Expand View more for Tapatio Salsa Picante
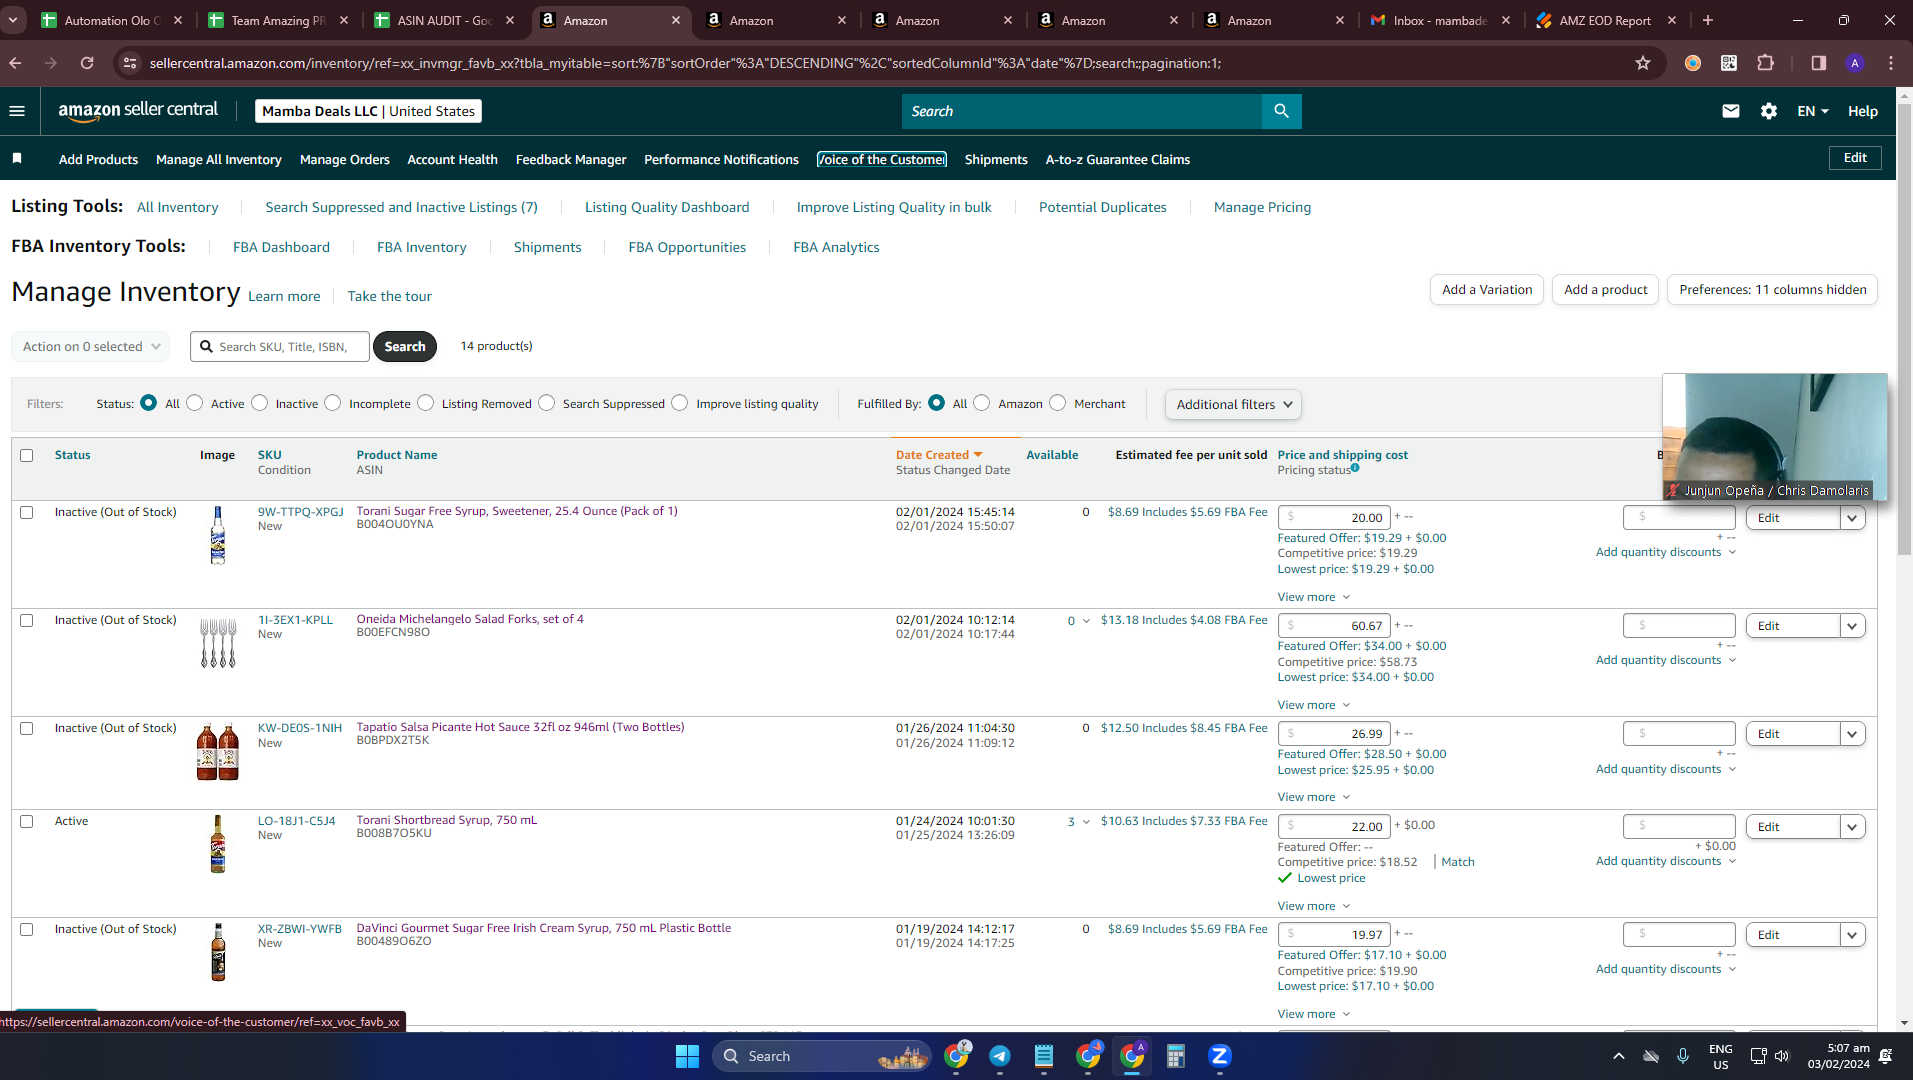Screen dimensions: 1913x1080 click(1313, 797)
